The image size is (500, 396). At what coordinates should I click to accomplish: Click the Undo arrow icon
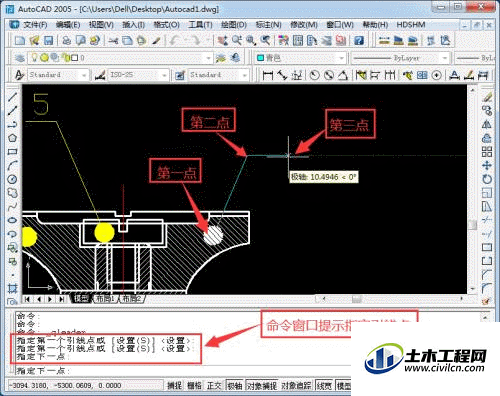pyautogui.click(x=174, y=41)
